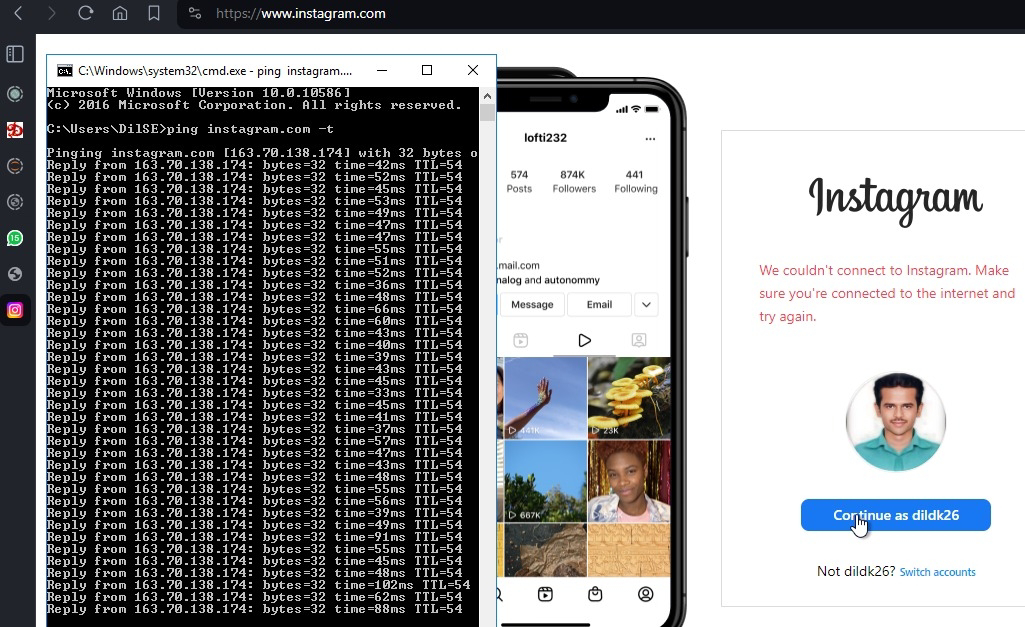Click Continue as dildk26 button
Image resolution: width=1025 pixels, height=627 pixels.
[896, 515]
